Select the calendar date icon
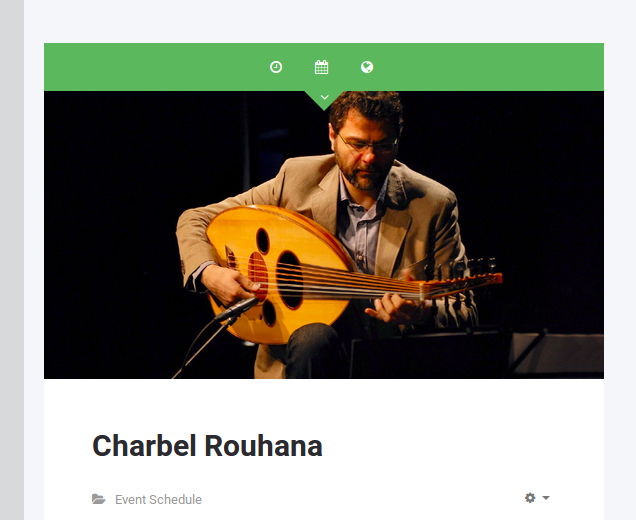The image size is (636, 520). [321, 67]
